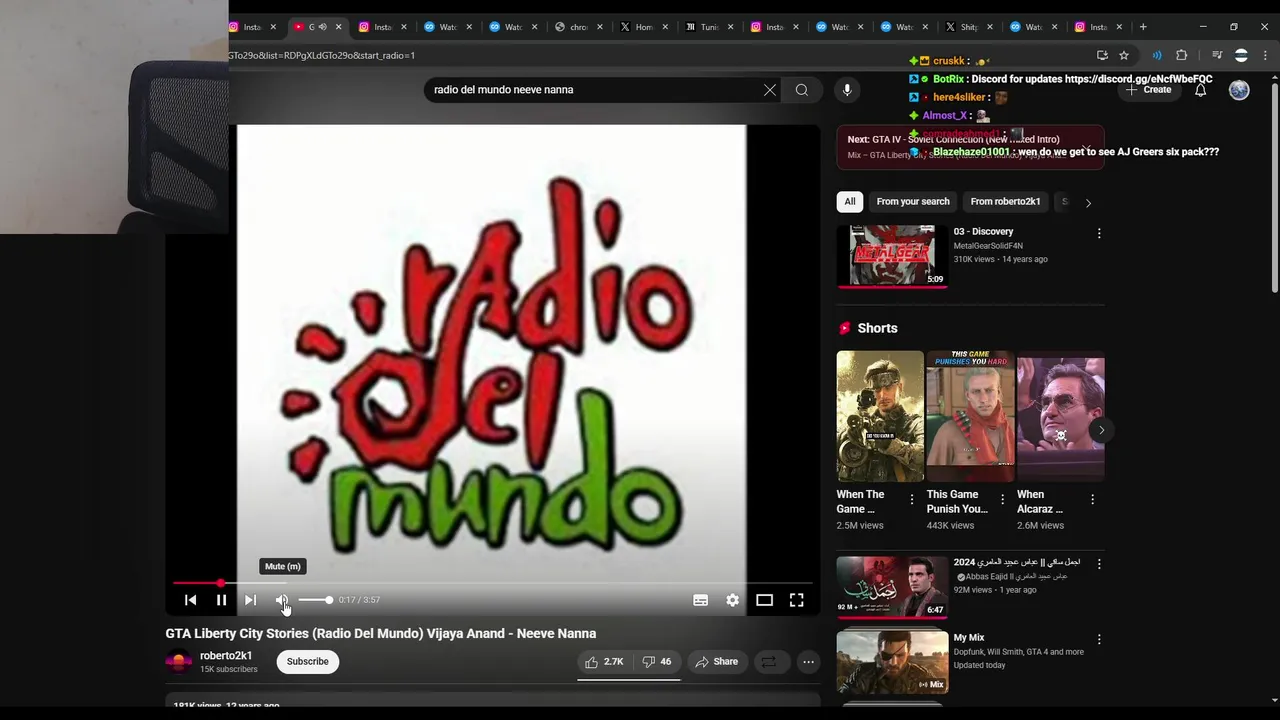
Task: Click the media control icon in toolbar
Action: 1217,56
